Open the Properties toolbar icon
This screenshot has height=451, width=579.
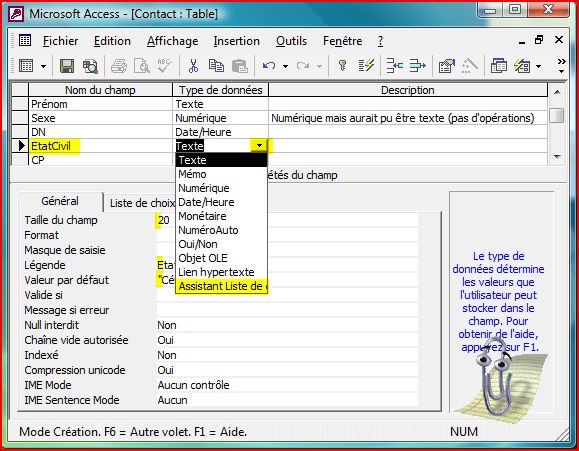tap(446, 66)
